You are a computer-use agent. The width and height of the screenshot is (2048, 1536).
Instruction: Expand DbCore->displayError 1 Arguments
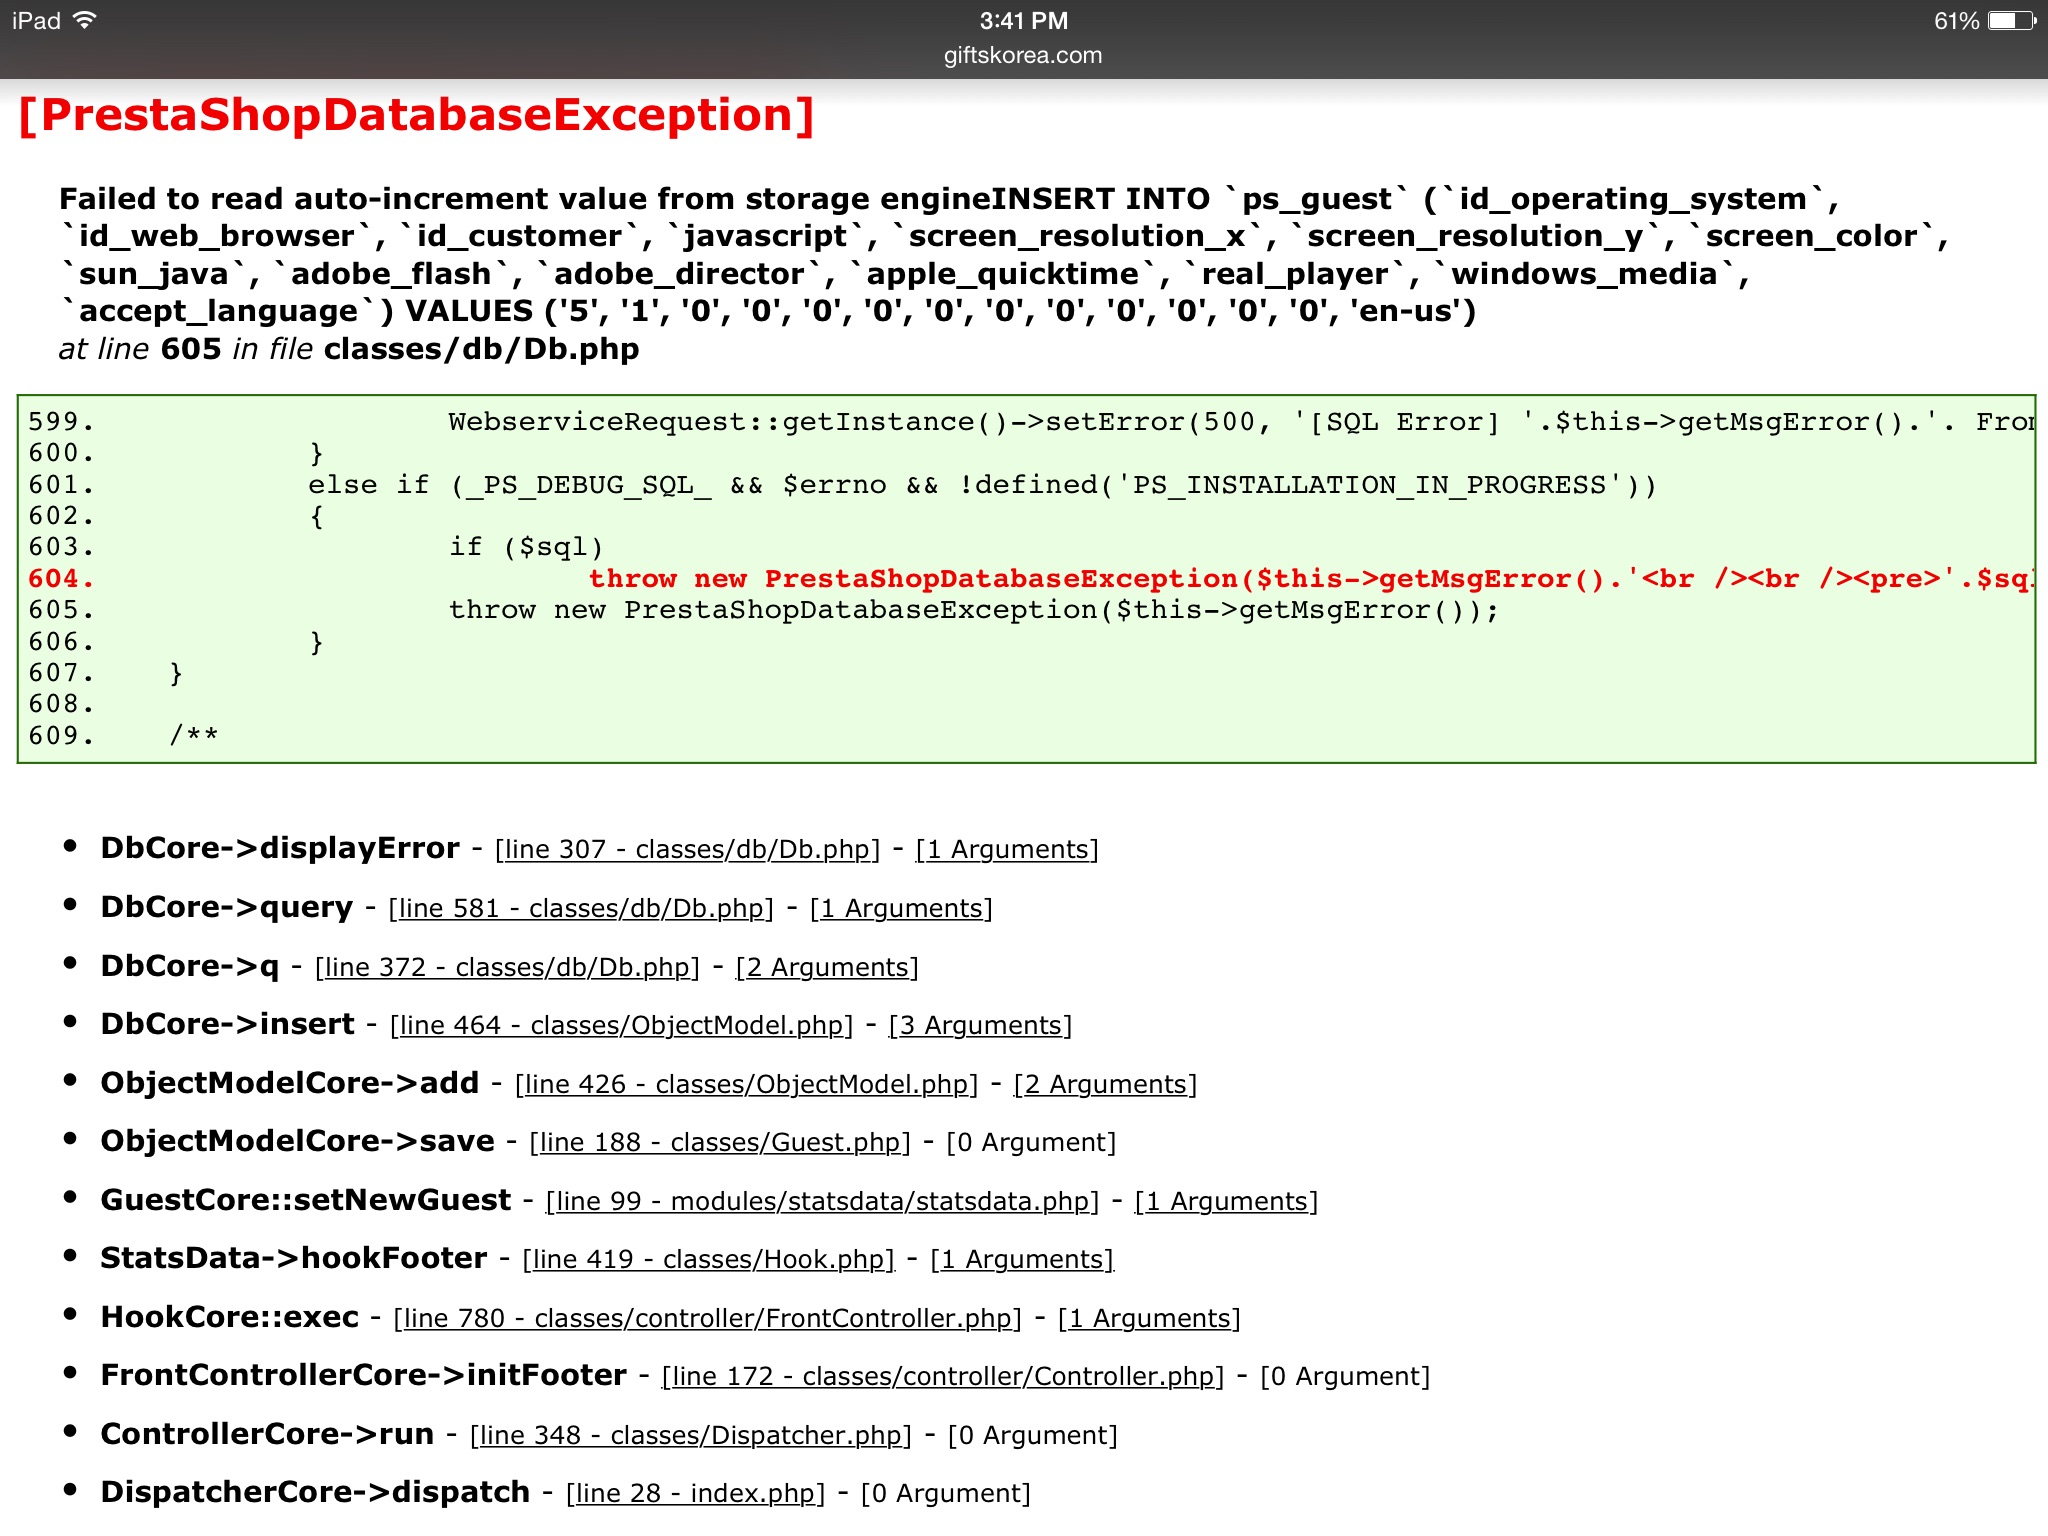coord(1007,849)
